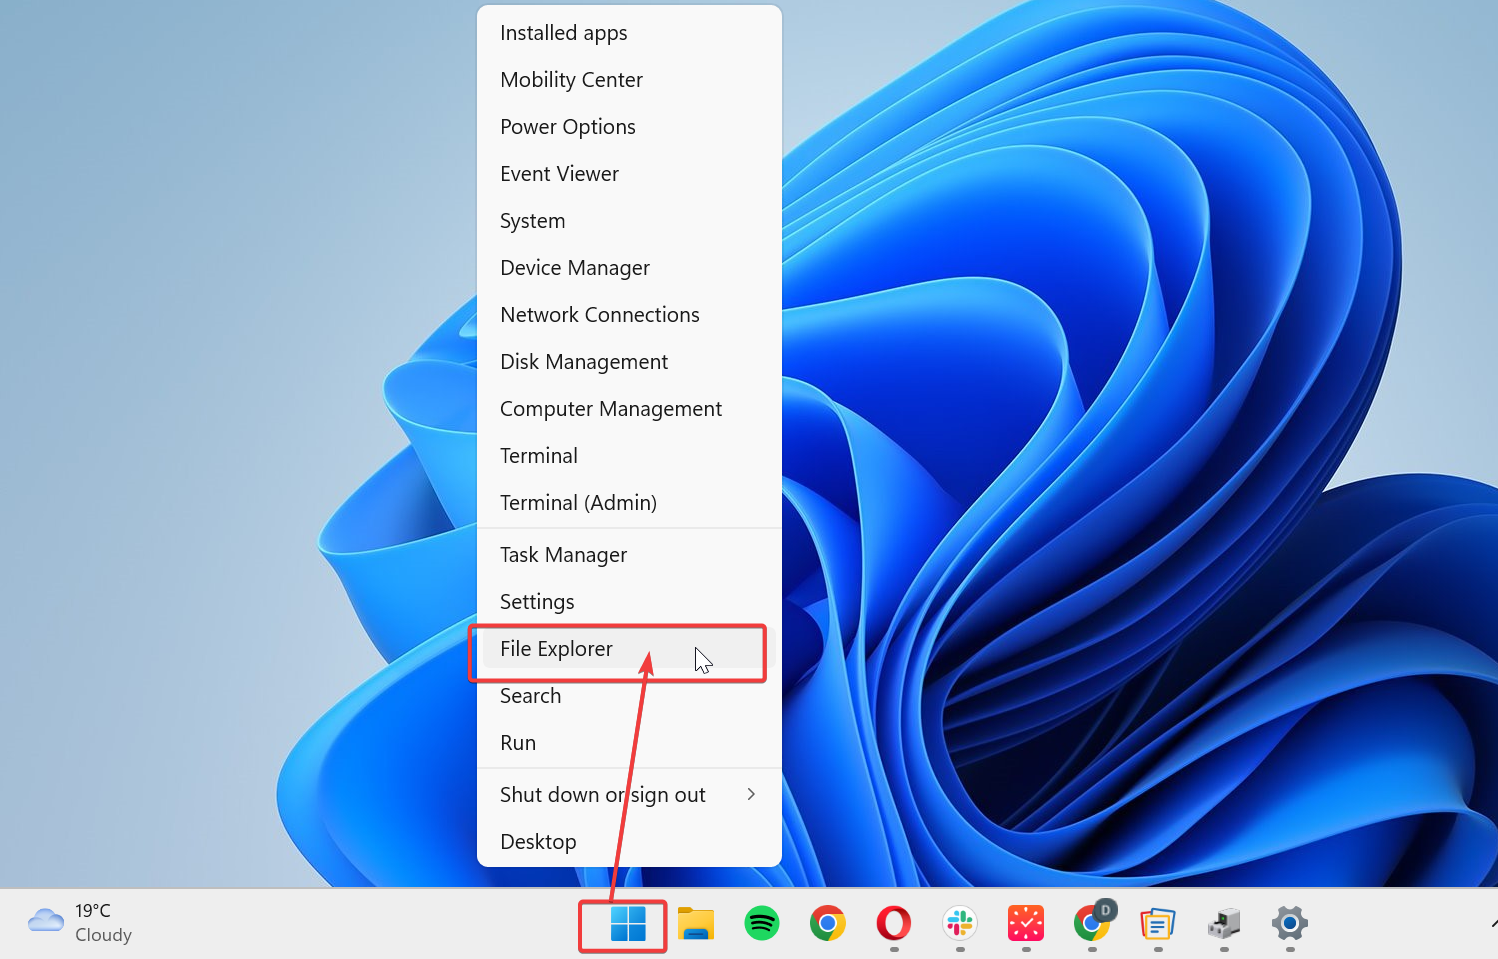This screenshot has width=1498, height=959.
Task: Click the Windows Start button
Action: tap(628, 924)
